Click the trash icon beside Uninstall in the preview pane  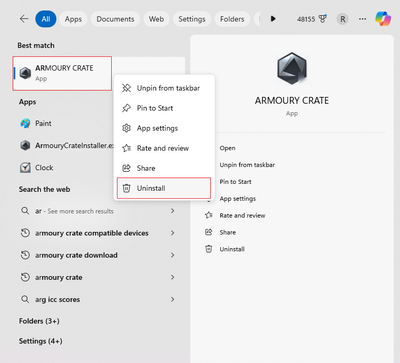[209, 249]
